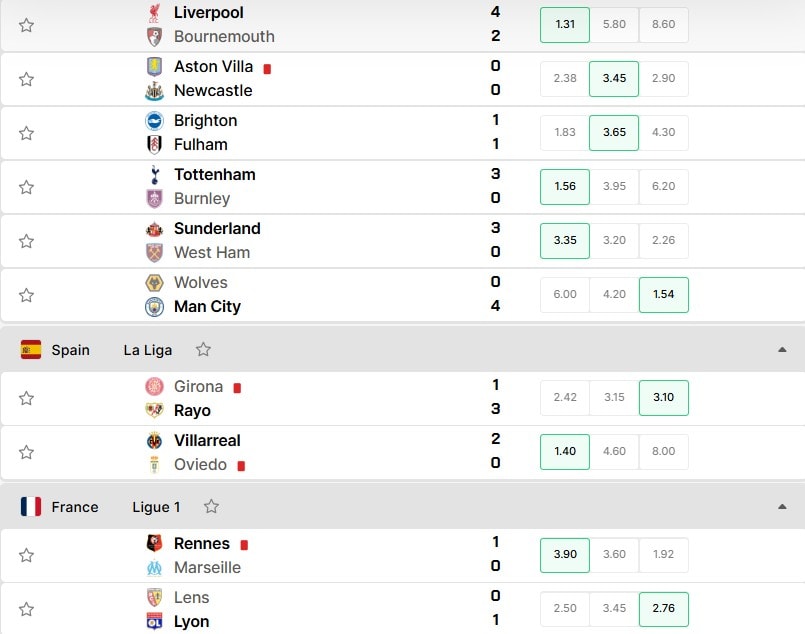
Task: Collapse the France Ligue 1 section
Action: click(782, 507)
